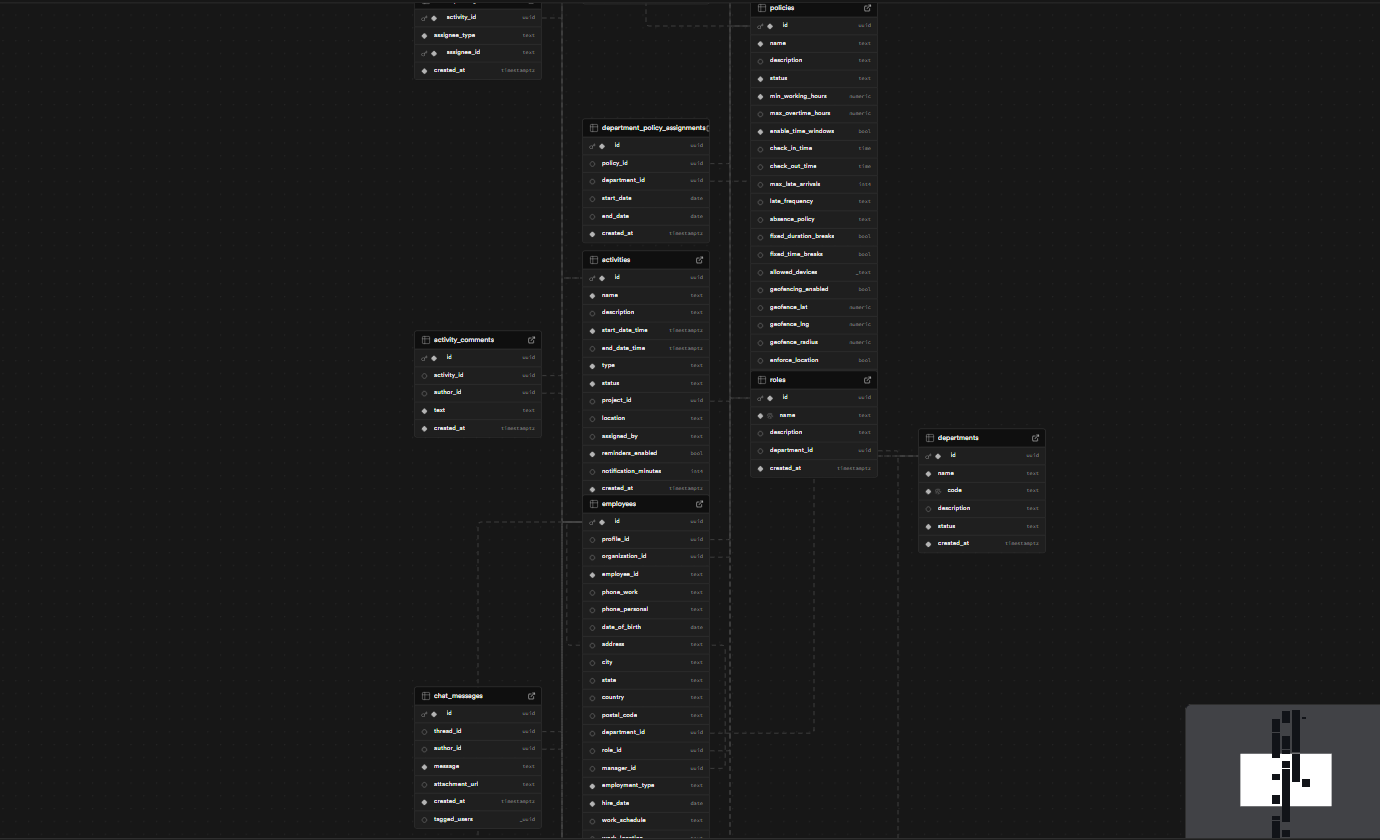Click the start_date_time column in activities
The height and width of the screenshot is (840, 1380).
coord(646,330)
